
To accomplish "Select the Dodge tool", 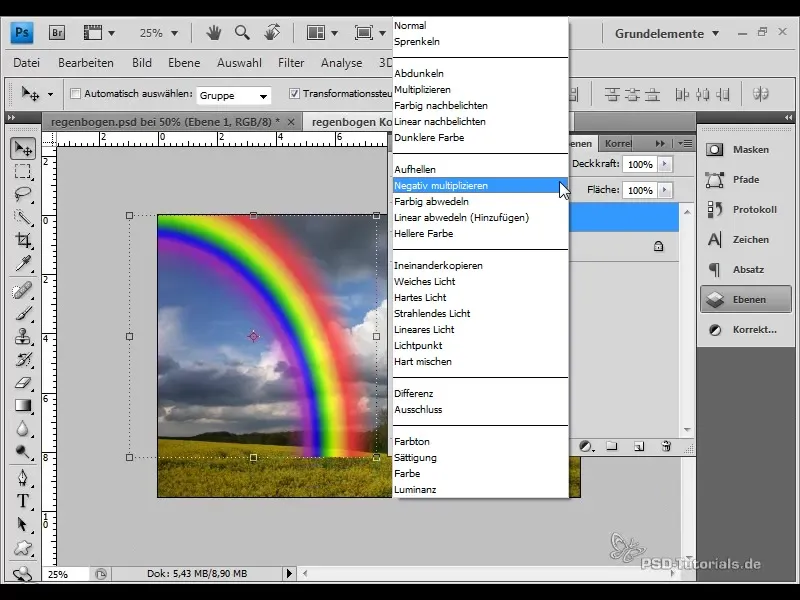I will pyautogui.click(x=23, y=452).
